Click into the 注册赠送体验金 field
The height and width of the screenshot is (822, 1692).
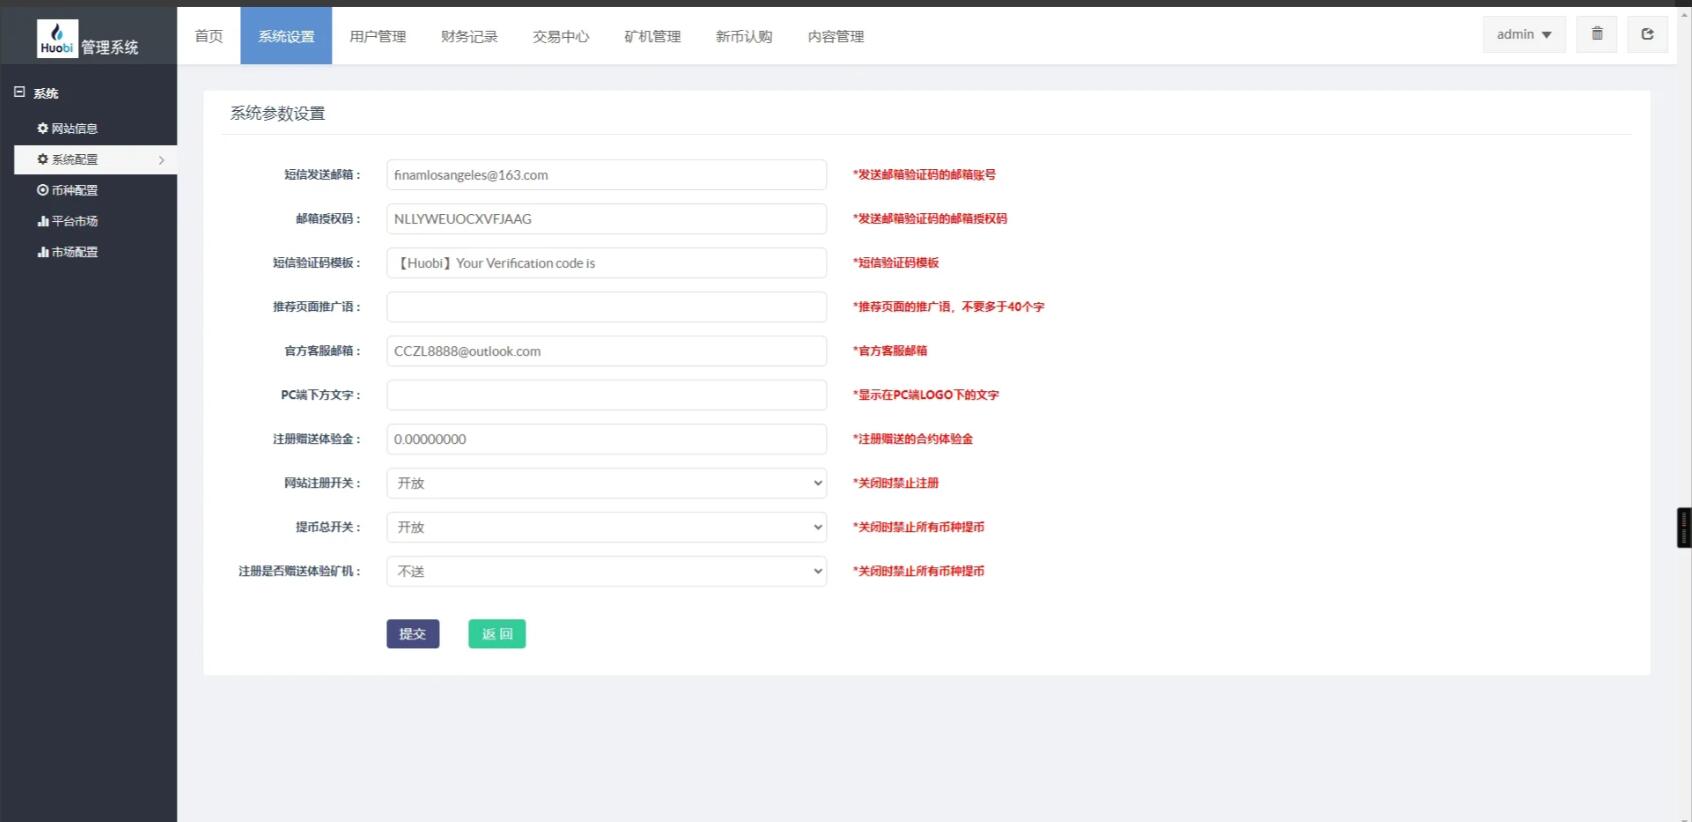(606, 439)
